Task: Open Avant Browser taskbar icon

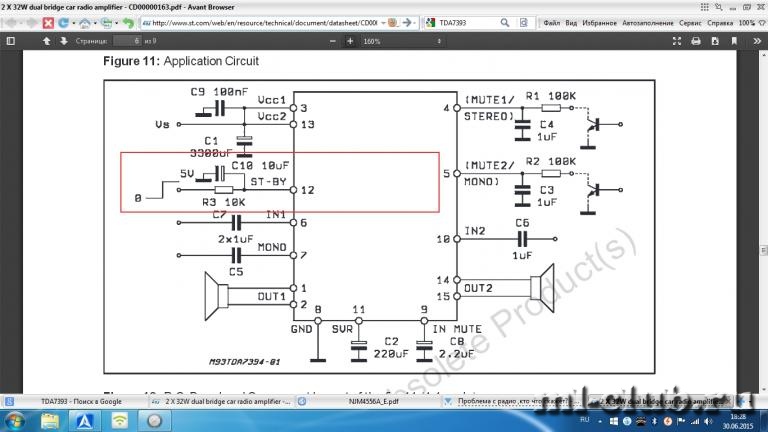Action: 84,421
